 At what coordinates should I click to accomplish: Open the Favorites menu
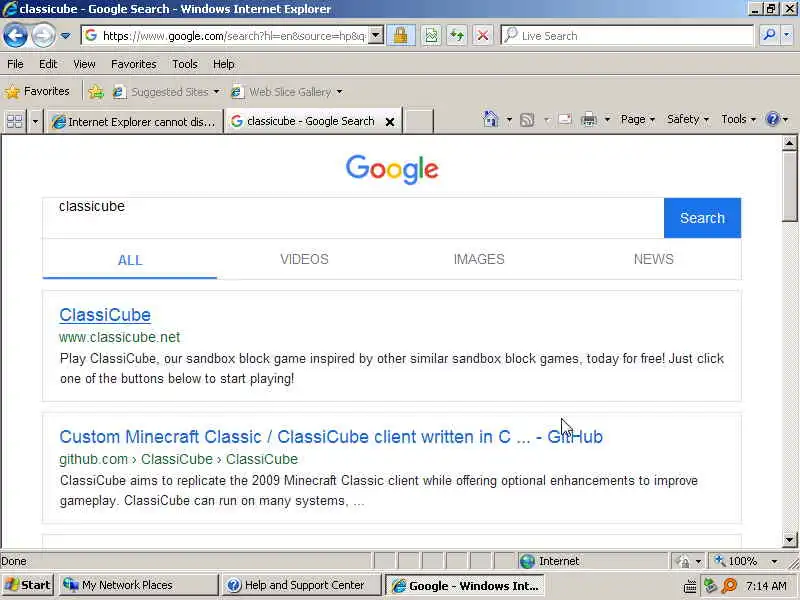134,64
